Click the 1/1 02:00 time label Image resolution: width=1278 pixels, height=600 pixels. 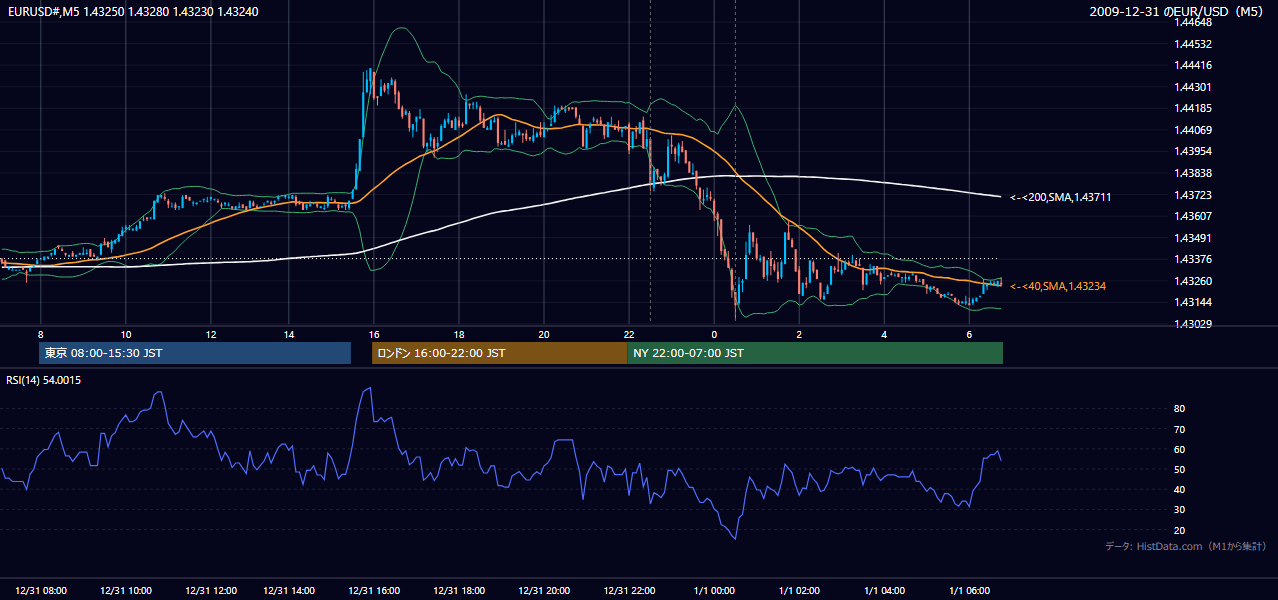tap(799, 591)
